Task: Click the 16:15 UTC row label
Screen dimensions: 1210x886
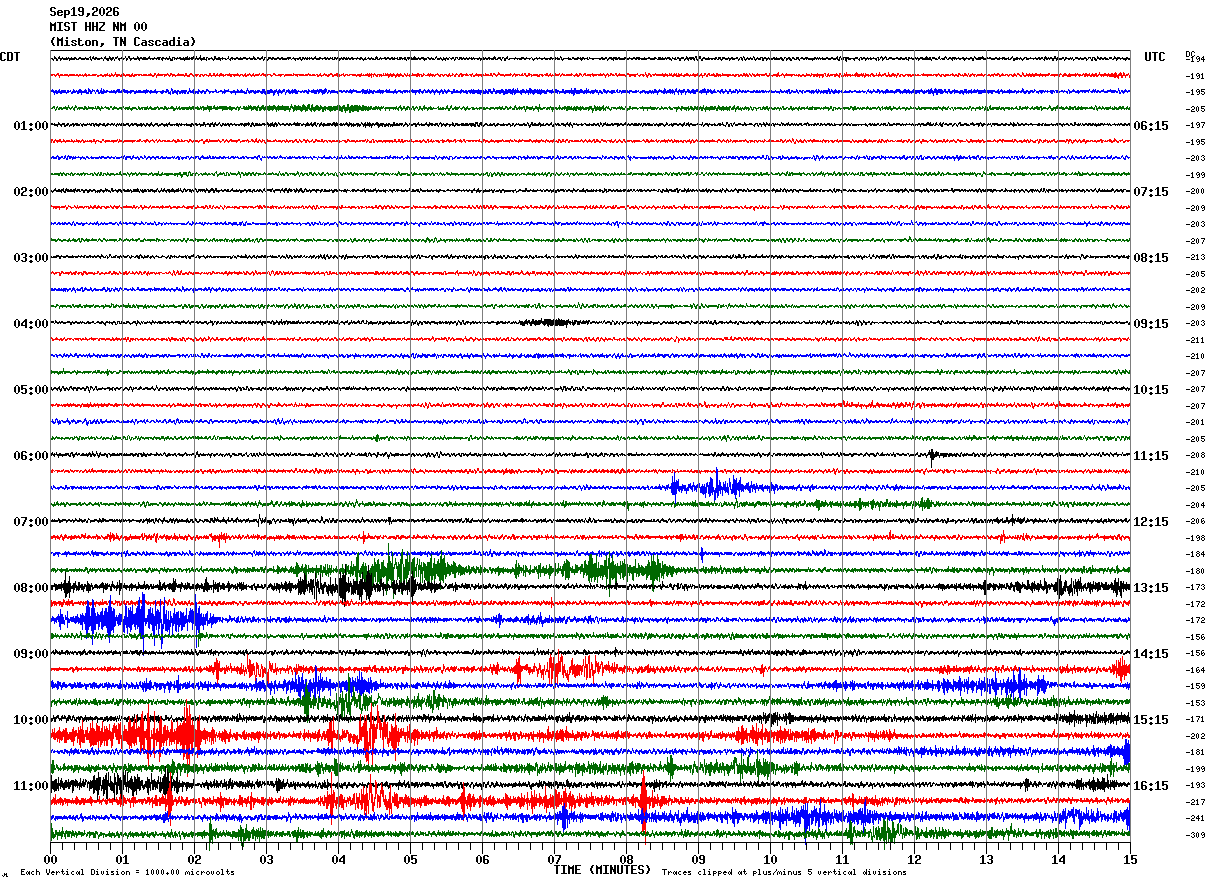Action: pos(1151,785)
